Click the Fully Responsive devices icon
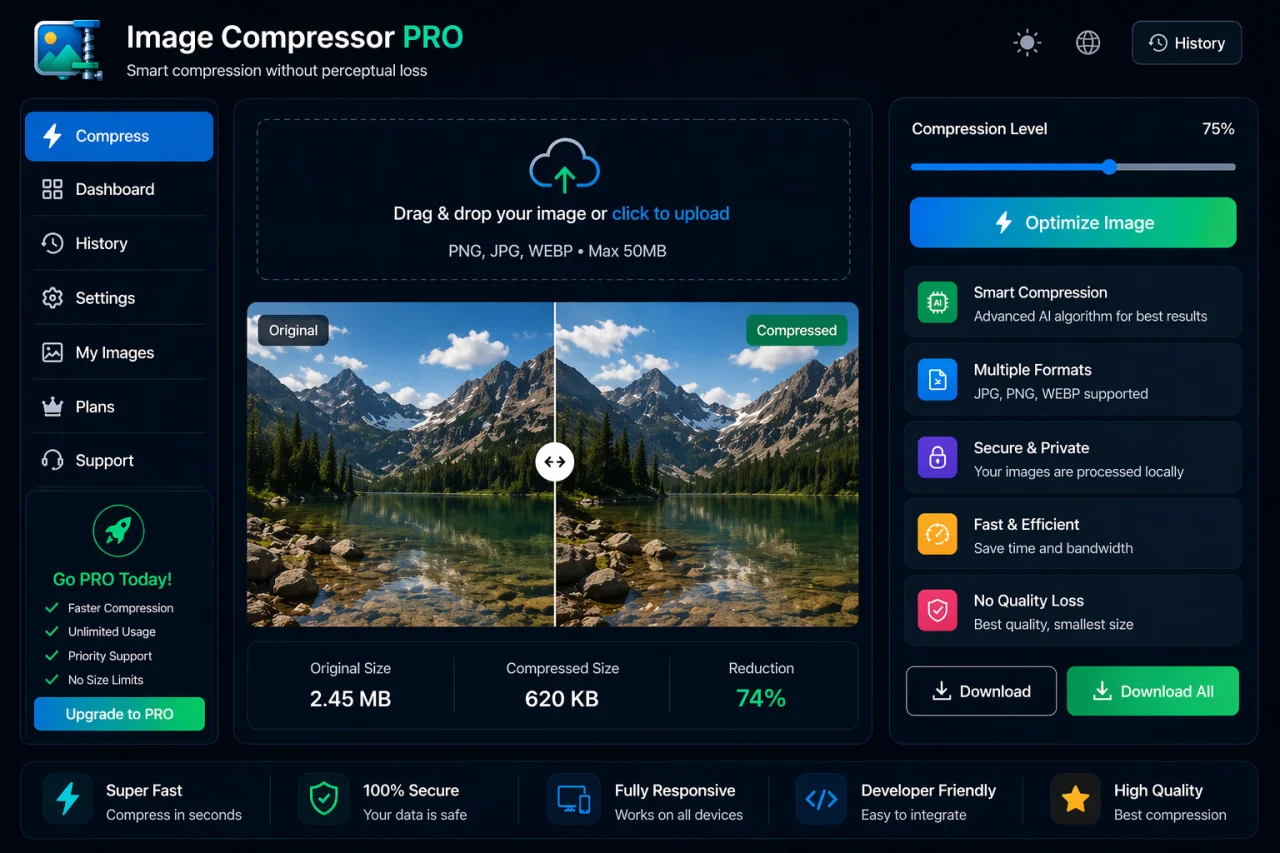The image size is (1280, 853). 573,799
